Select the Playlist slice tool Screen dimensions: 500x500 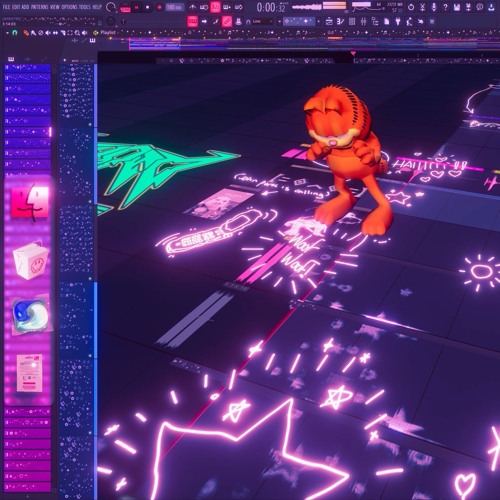pos(63,33)
